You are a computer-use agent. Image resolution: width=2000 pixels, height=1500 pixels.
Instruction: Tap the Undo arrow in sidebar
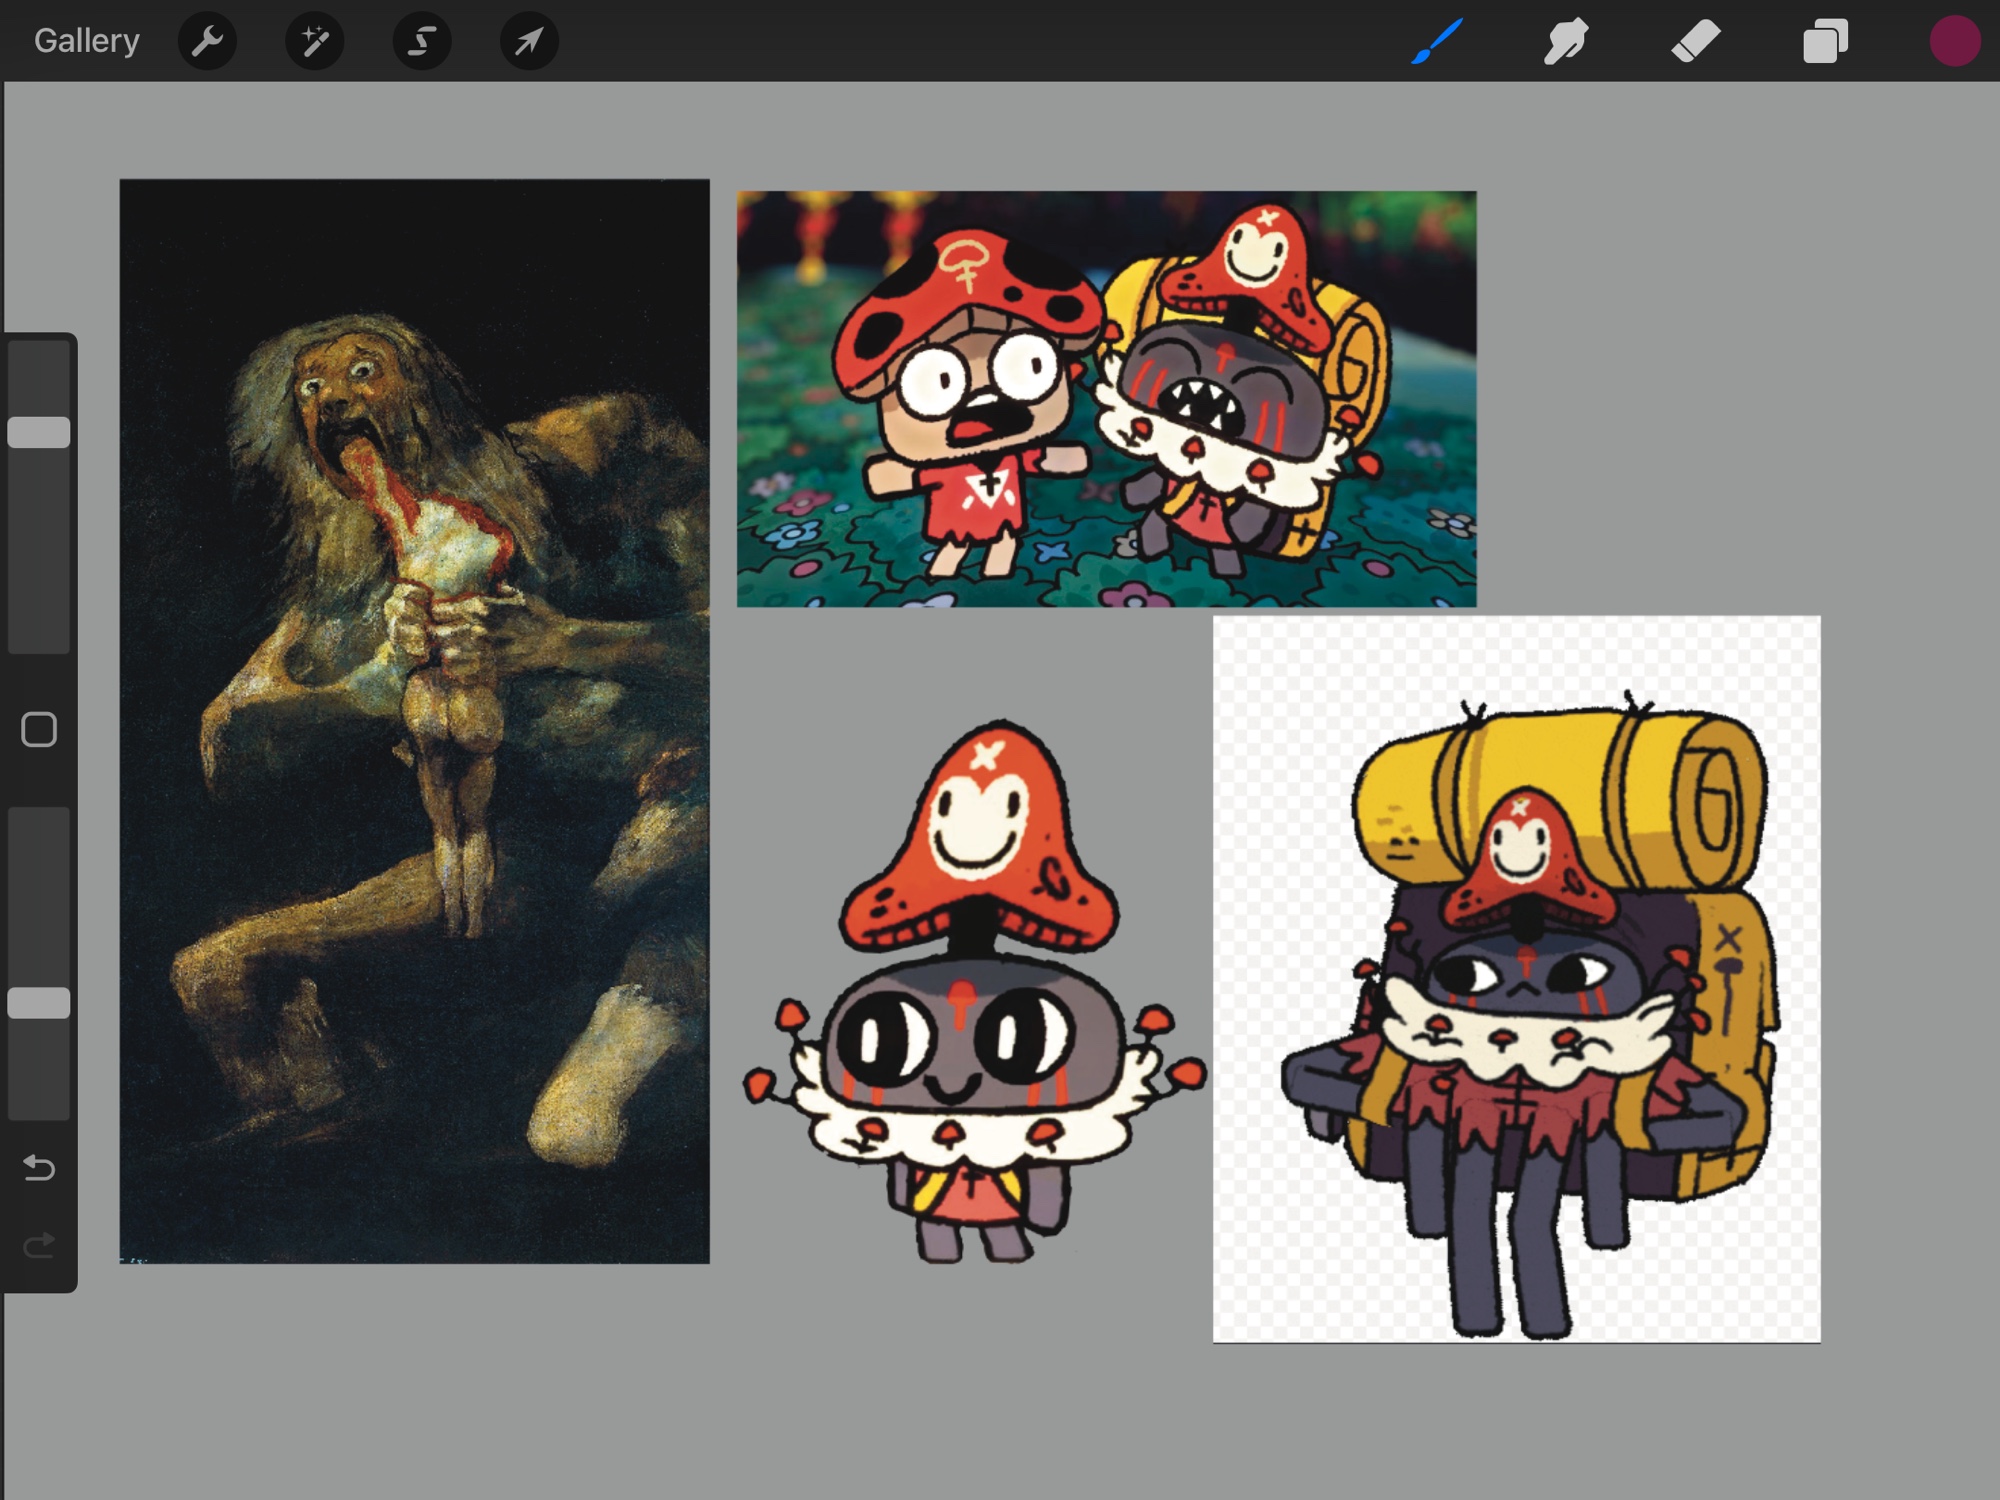coord(39,1167)
